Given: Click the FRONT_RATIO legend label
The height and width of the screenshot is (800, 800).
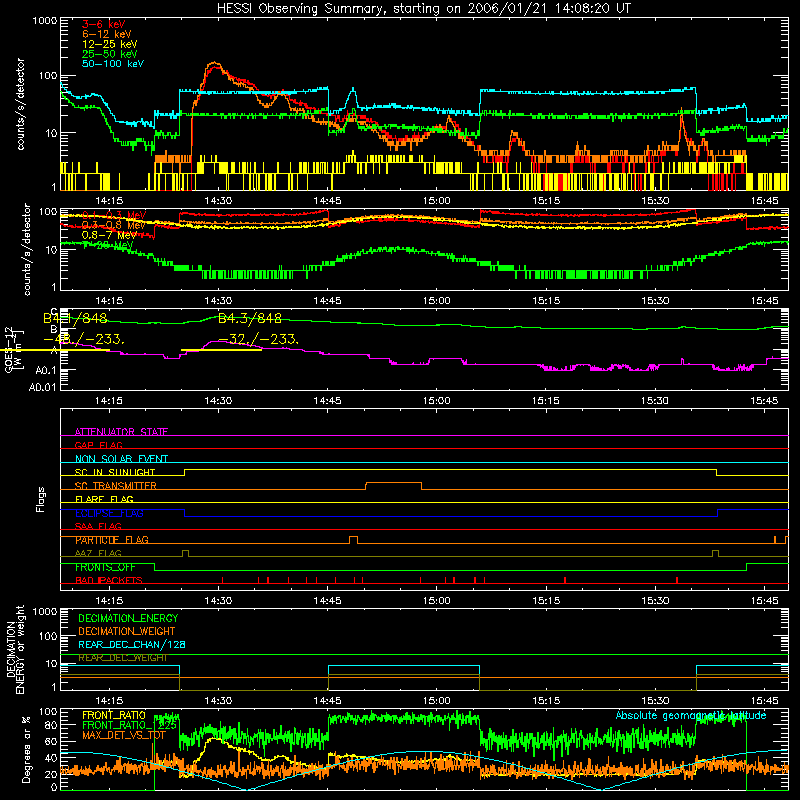Looking at the screenshot, I should click(x=114, y=715).
